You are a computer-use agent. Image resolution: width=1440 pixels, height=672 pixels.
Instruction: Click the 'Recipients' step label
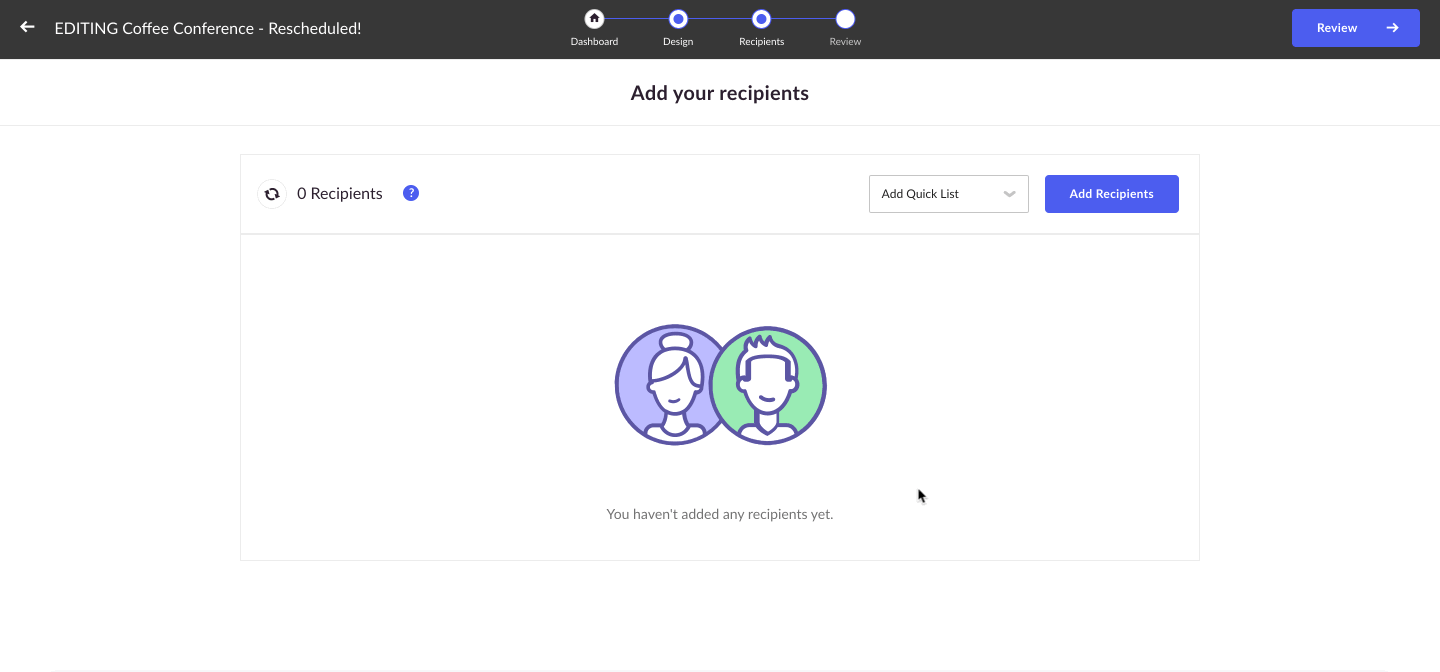[761, 42]
